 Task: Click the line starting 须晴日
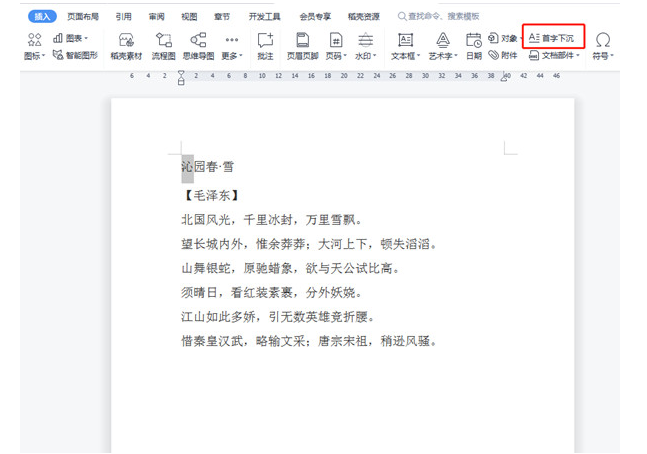[272, 293]
